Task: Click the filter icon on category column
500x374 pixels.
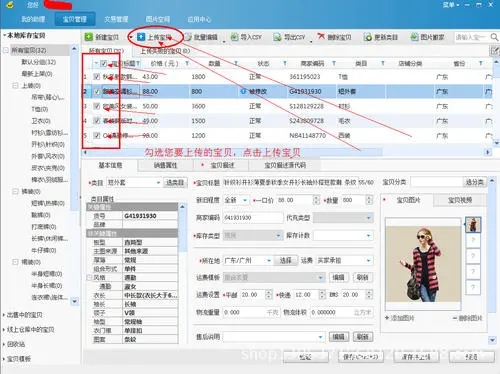Action: (383, 63)
